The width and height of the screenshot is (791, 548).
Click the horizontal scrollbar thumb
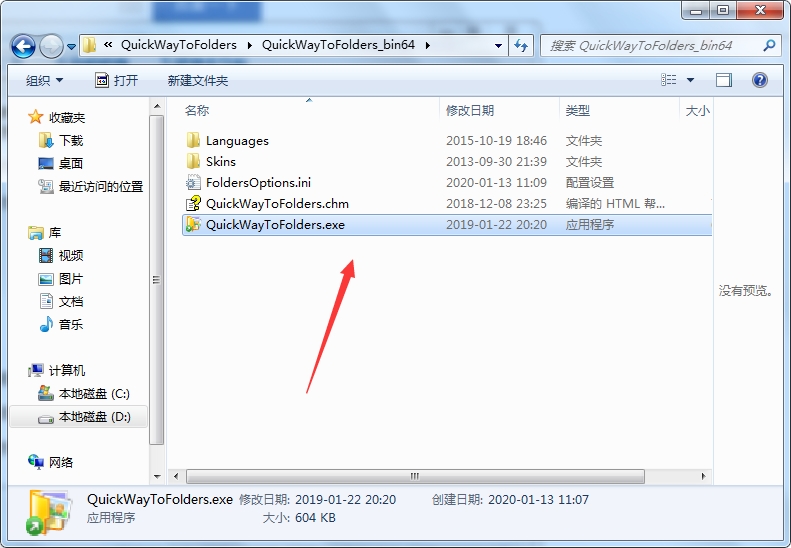415,476
